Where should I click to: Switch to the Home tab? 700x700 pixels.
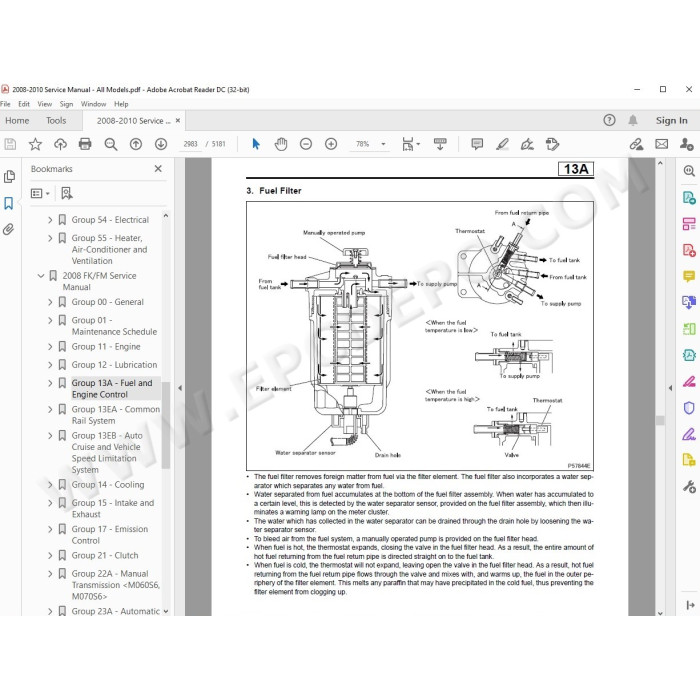(17, 121)
